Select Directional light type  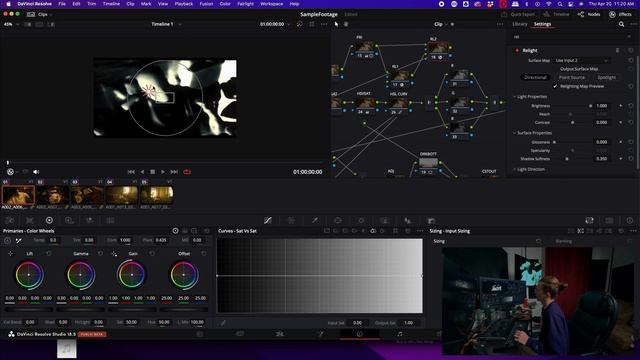[535, 77]
